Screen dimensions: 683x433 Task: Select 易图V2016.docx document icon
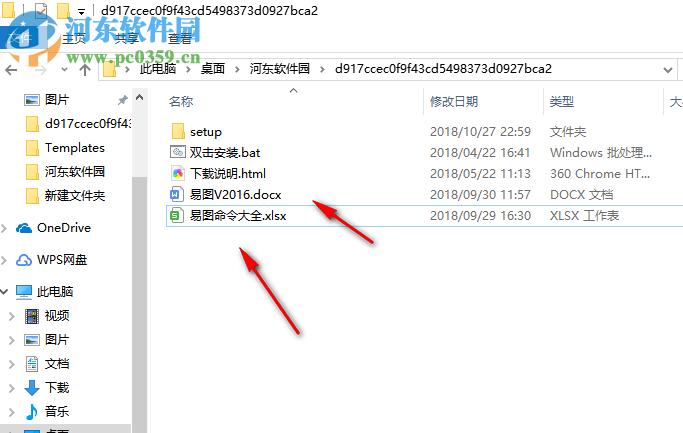point(176,194)
